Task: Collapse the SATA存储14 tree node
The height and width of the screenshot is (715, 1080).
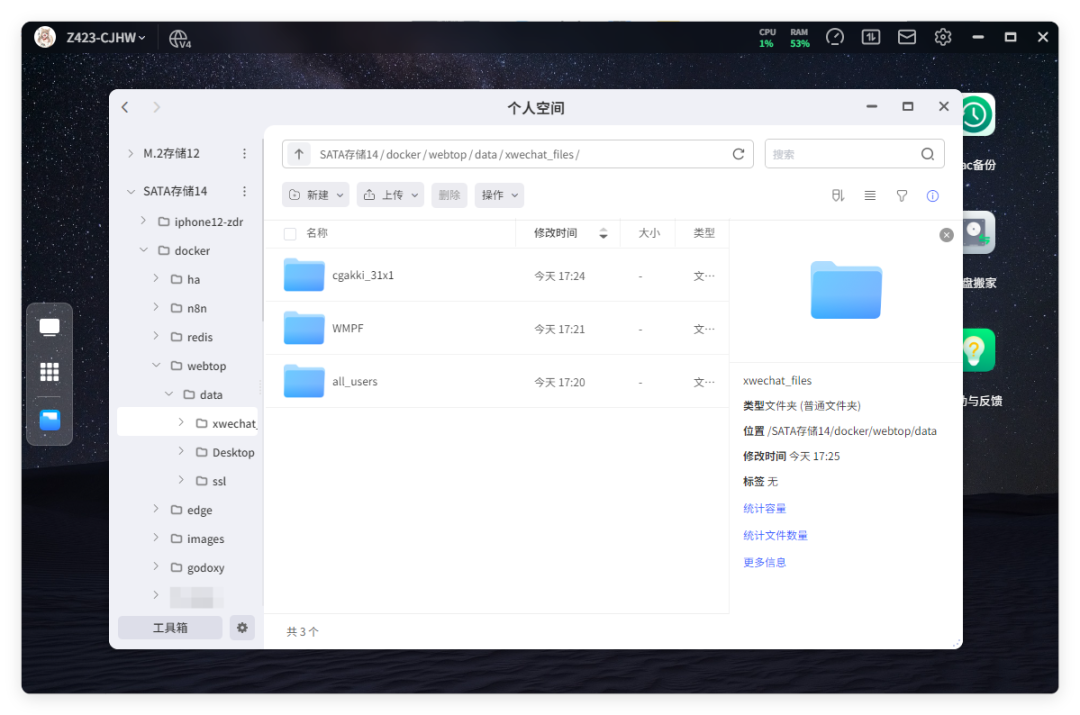Action: (x=131, y=191)
